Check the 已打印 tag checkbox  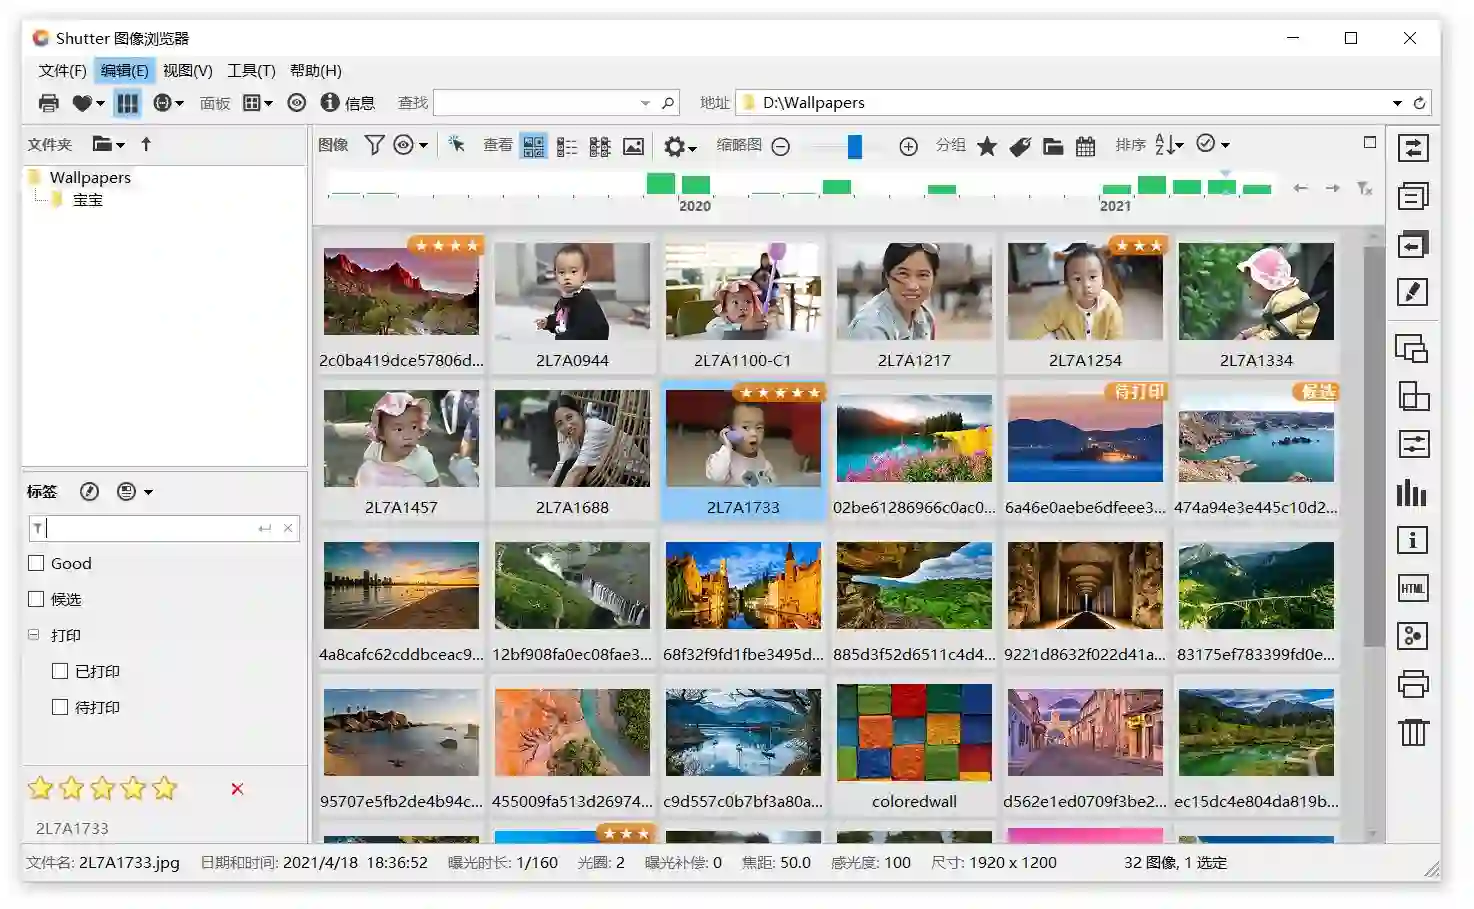point(60,671)
